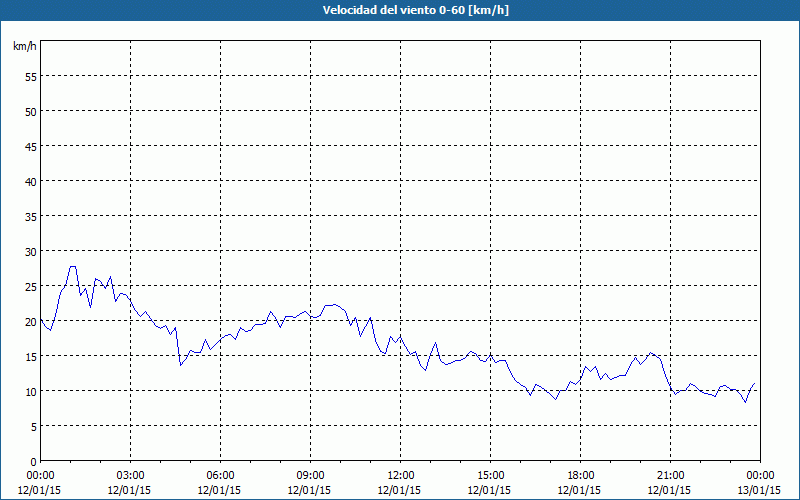Viewport: 800px width, 500px height.
Task: Click the y-axis label '0'
Action: (x=34, y=462)
